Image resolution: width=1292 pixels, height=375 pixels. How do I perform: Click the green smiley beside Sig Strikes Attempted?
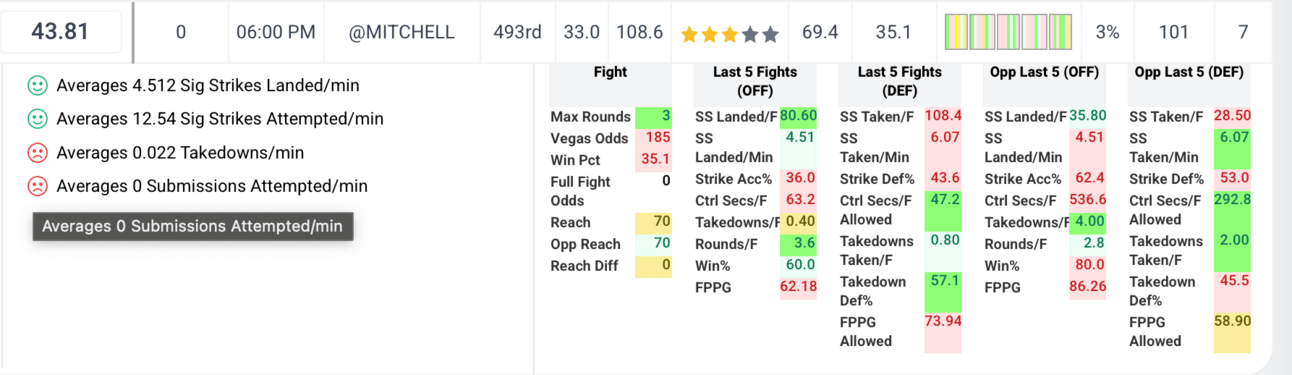click(37, 119)
